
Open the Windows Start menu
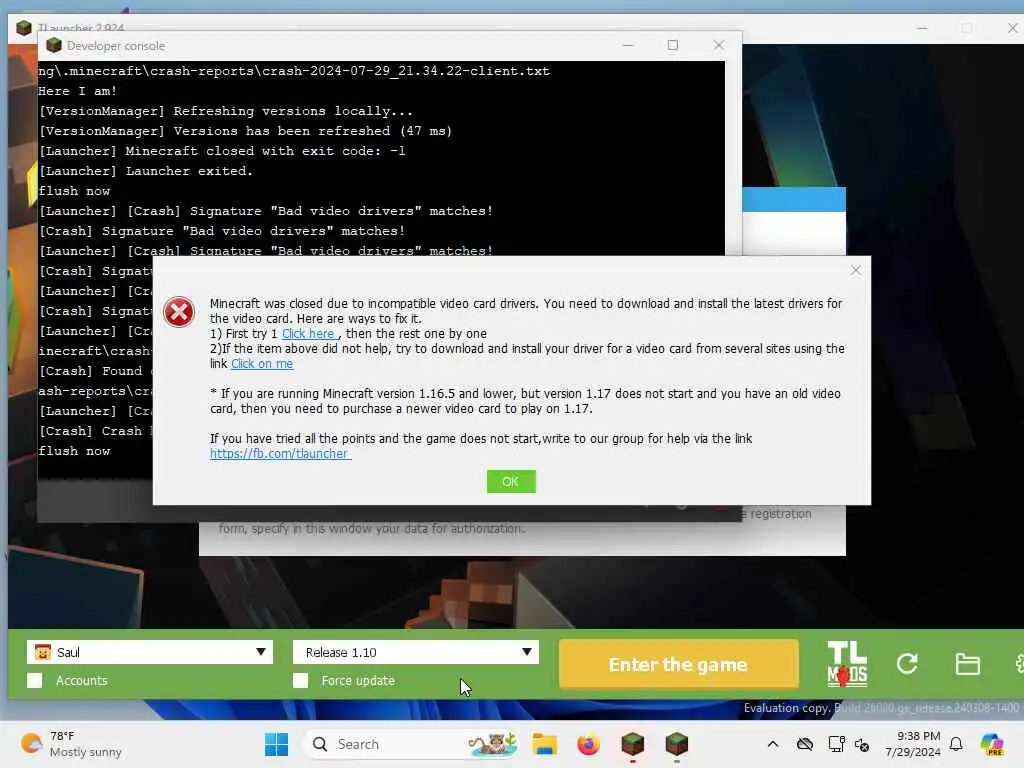[x=276, y=744]
